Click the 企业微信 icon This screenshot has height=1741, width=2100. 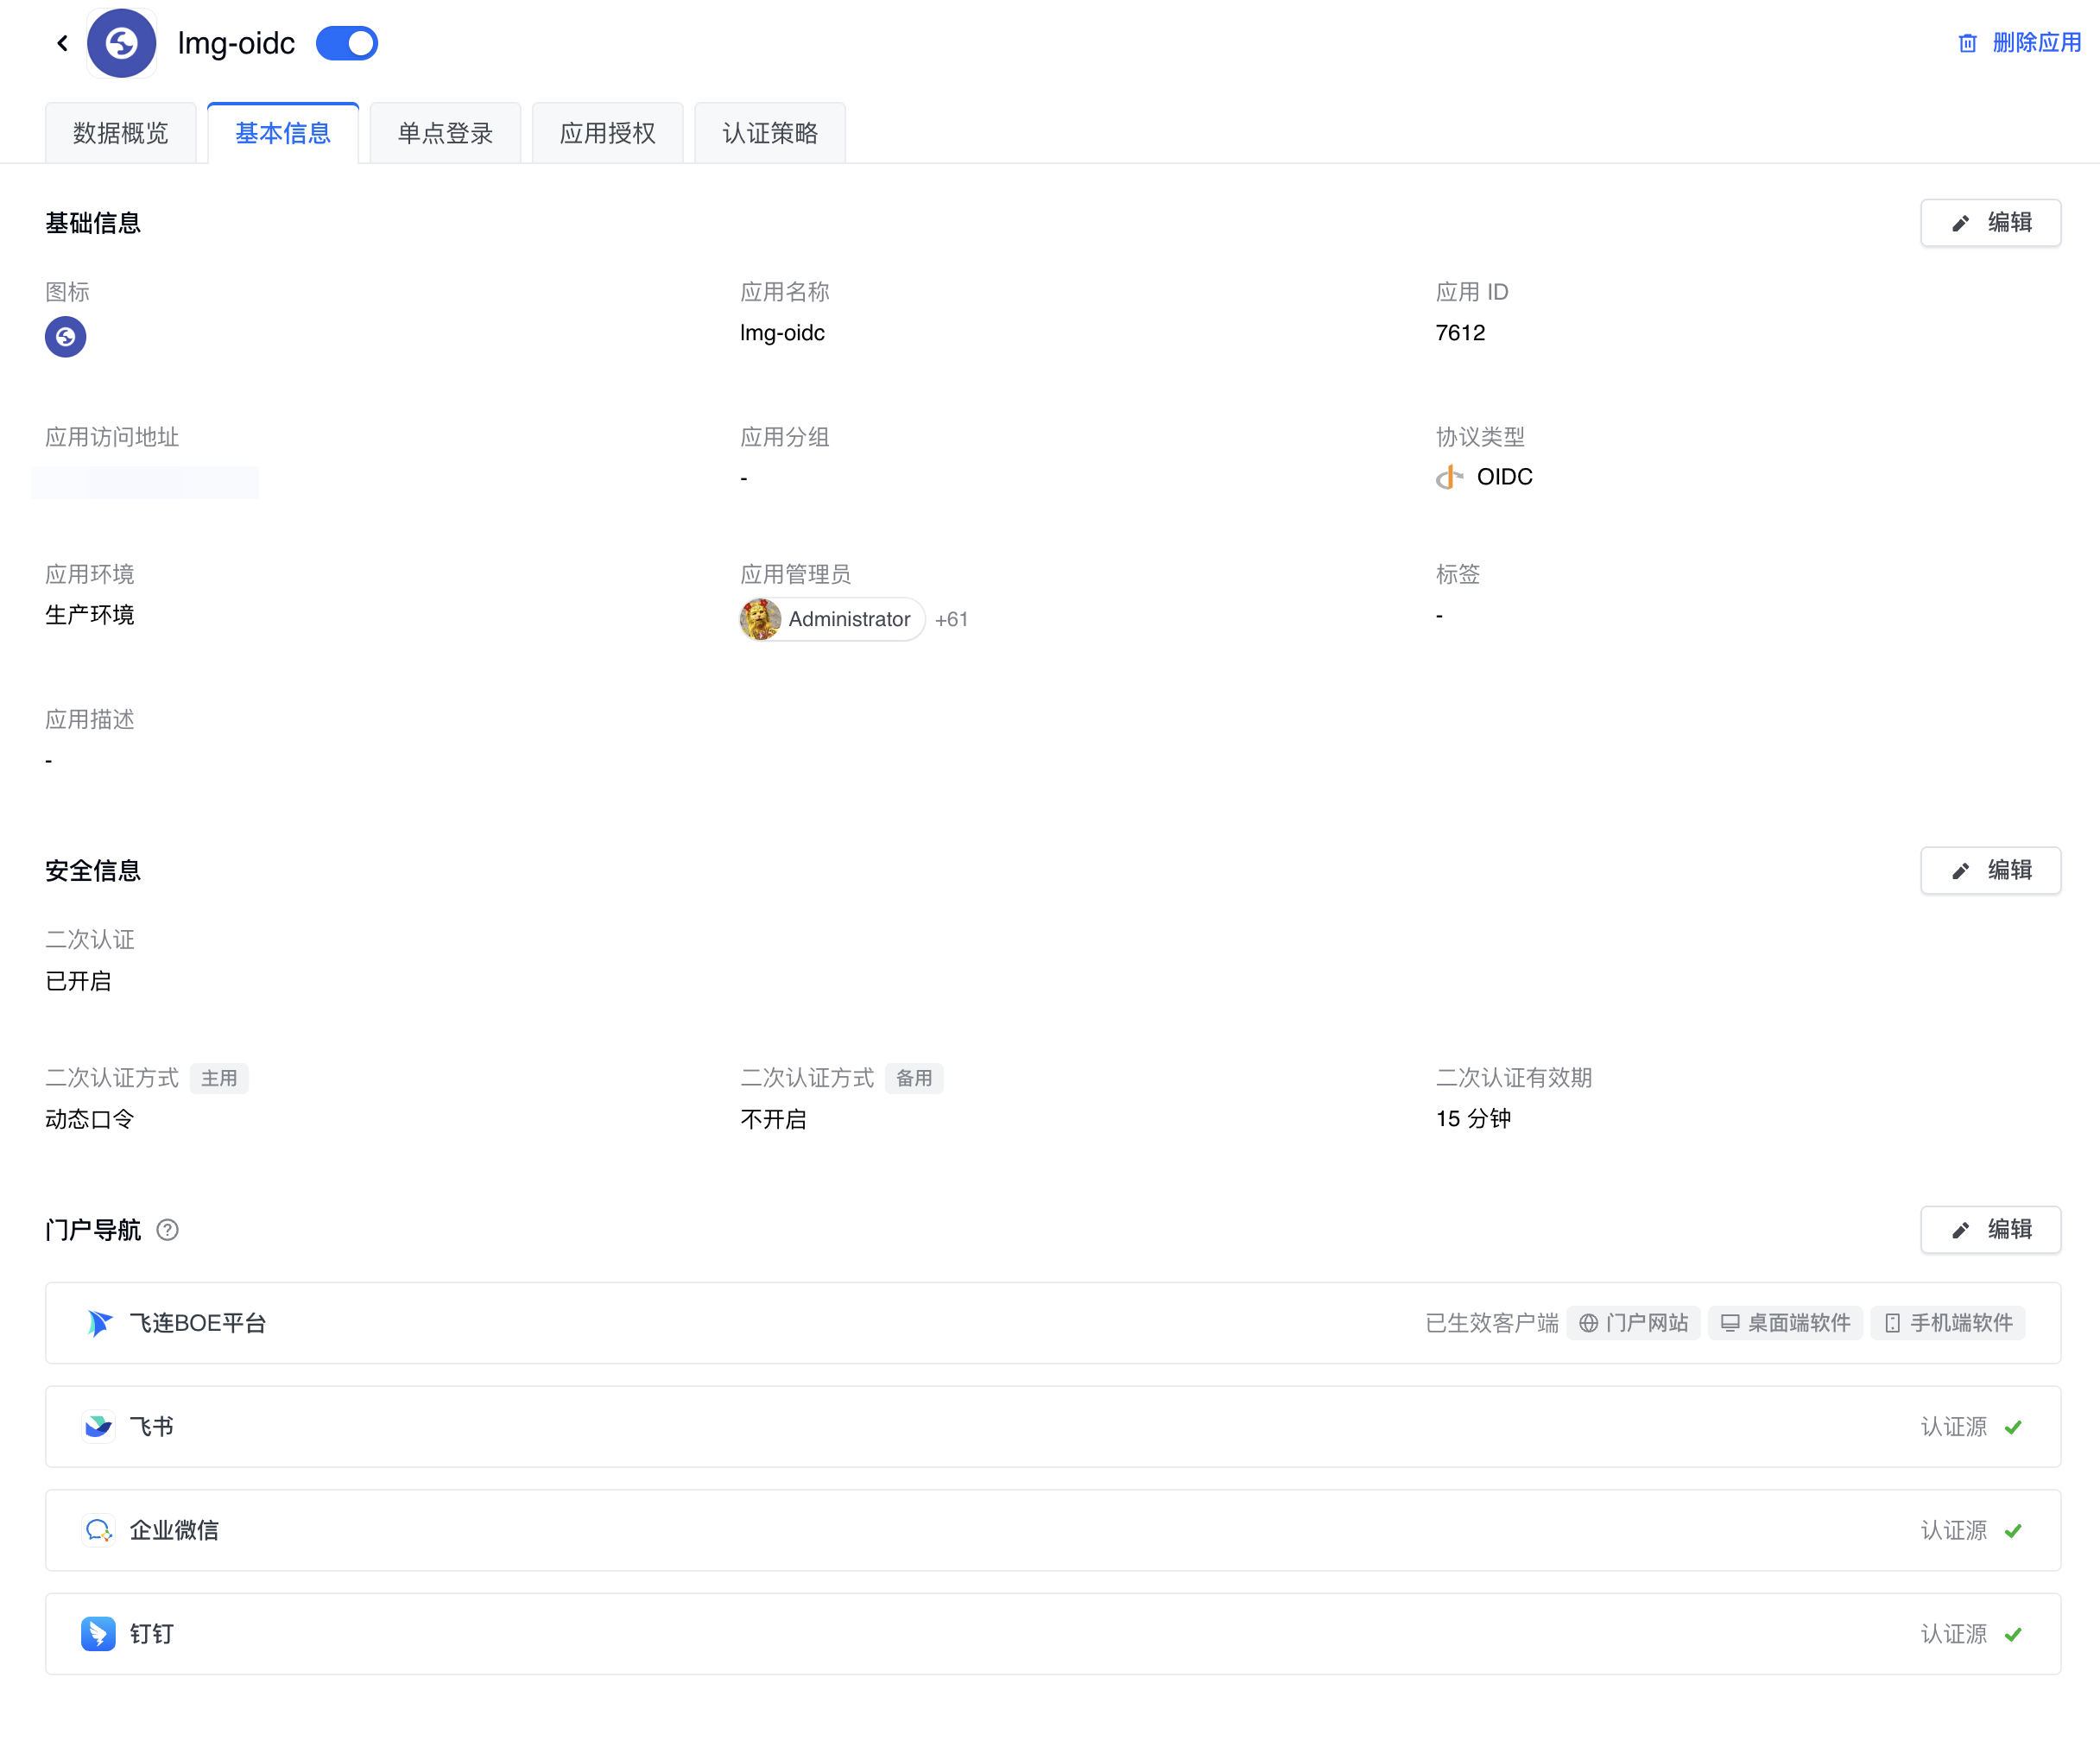coord(98,1530)
